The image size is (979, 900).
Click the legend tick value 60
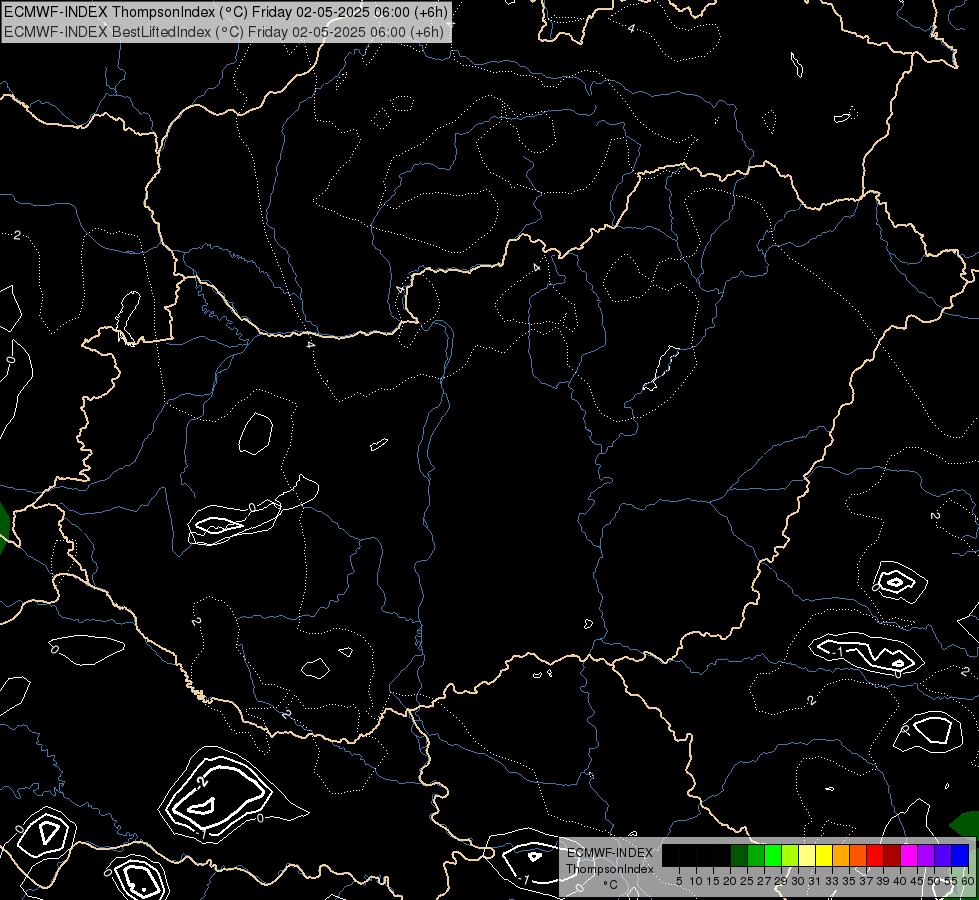coord(968,881)
